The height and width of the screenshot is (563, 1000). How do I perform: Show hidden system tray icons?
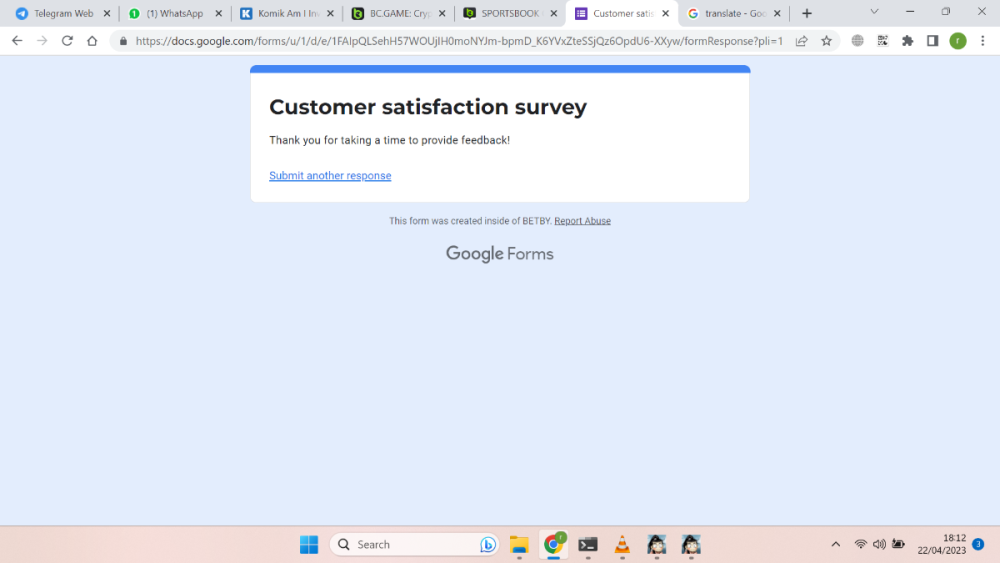click(836, 544)
